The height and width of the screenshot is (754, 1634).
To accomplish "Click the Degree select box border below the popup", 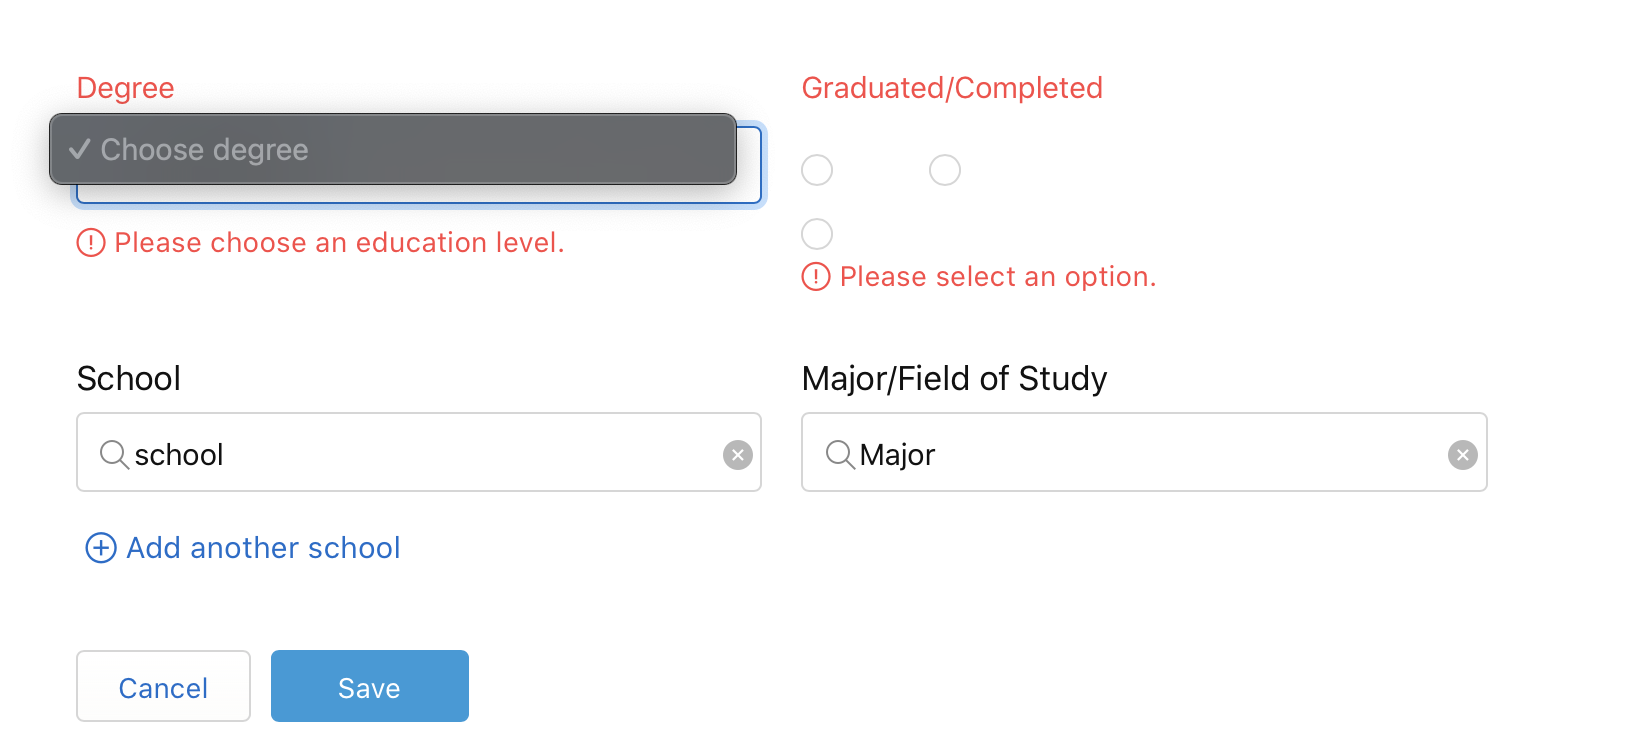I will click(x=418, y=195).
